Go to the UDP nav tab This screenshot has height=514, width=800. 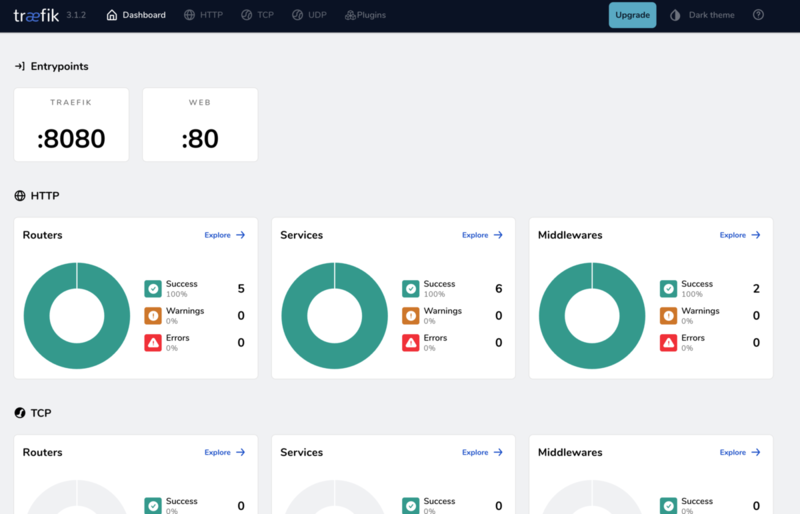click(309, 15)
